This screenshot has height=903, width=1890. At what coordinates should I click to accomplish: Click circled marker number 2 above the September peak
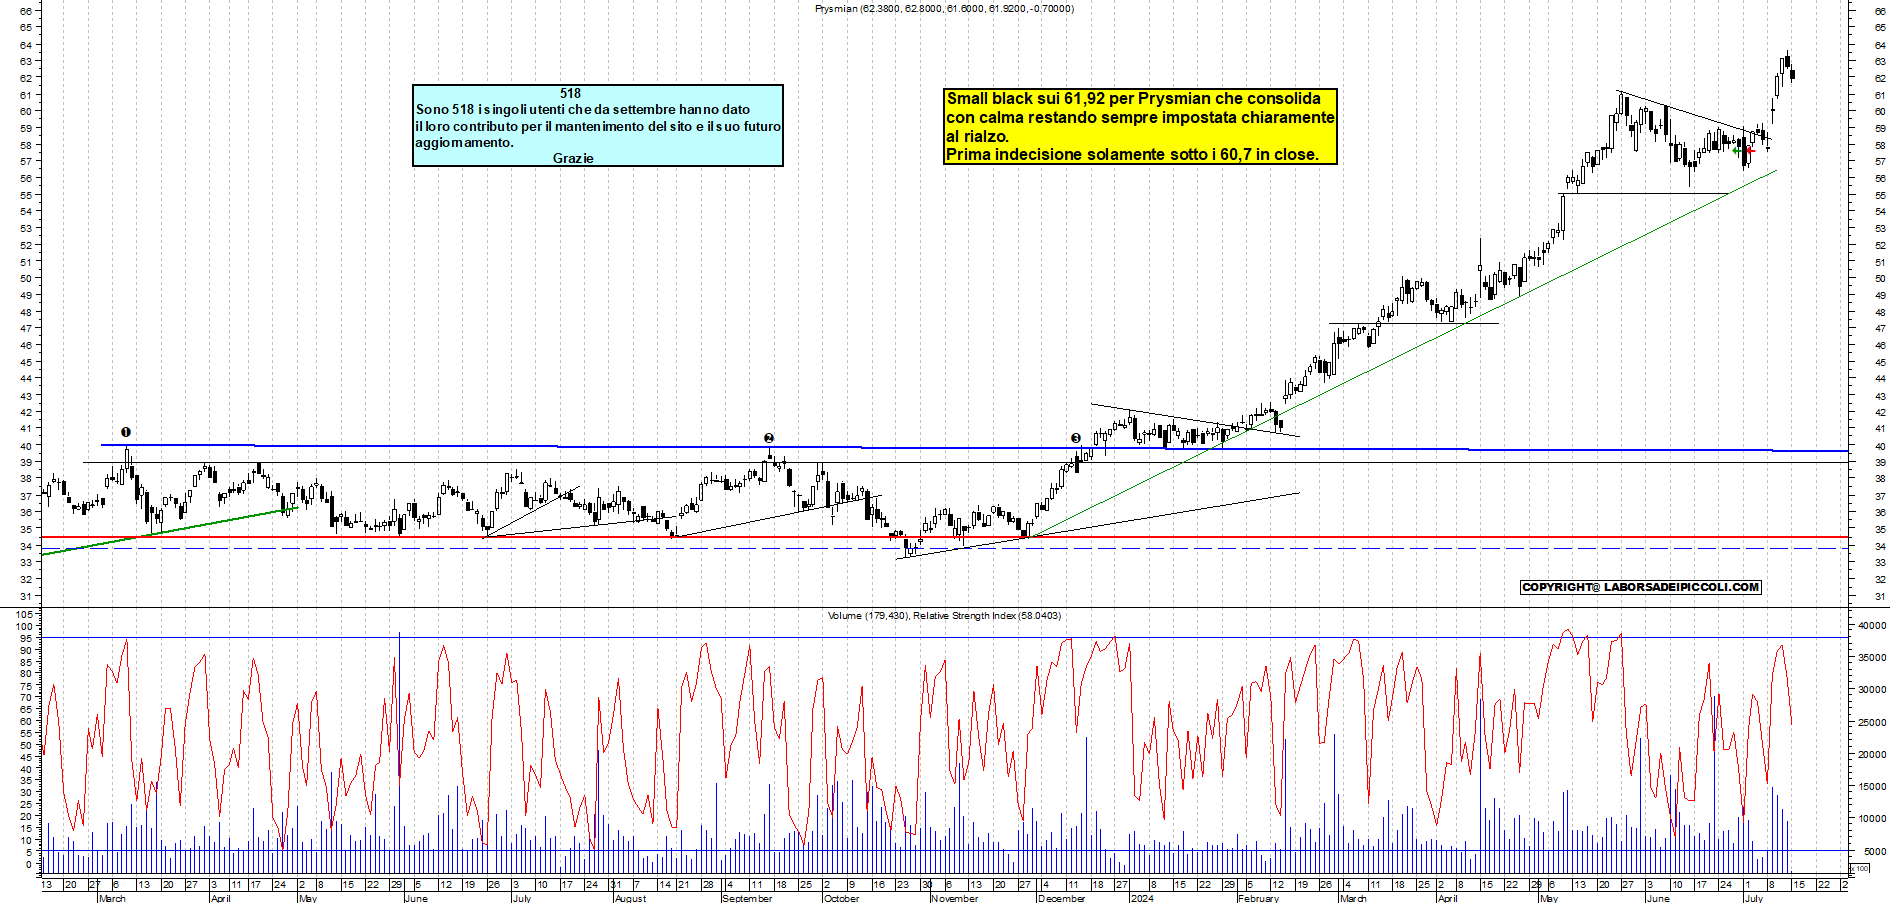tap(769, 438)
